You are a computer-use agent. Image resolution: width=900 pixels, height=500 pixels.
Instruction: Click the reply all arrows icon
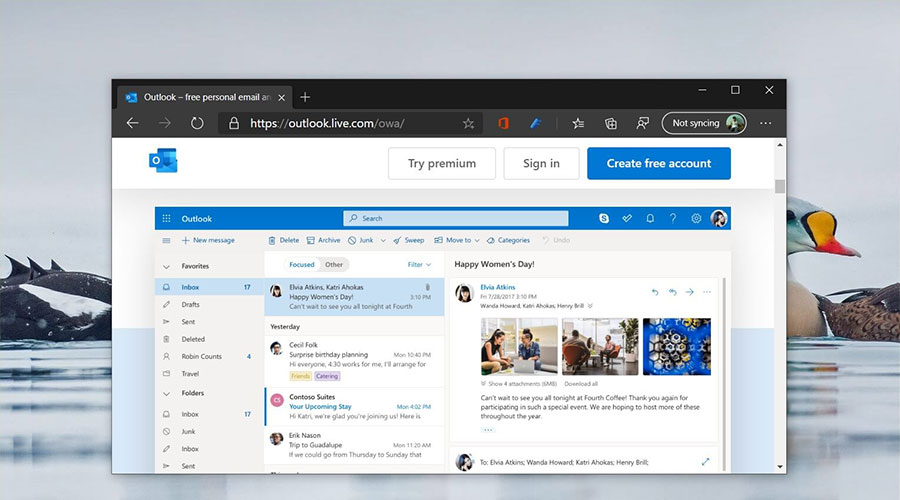[x=672, y=292]
